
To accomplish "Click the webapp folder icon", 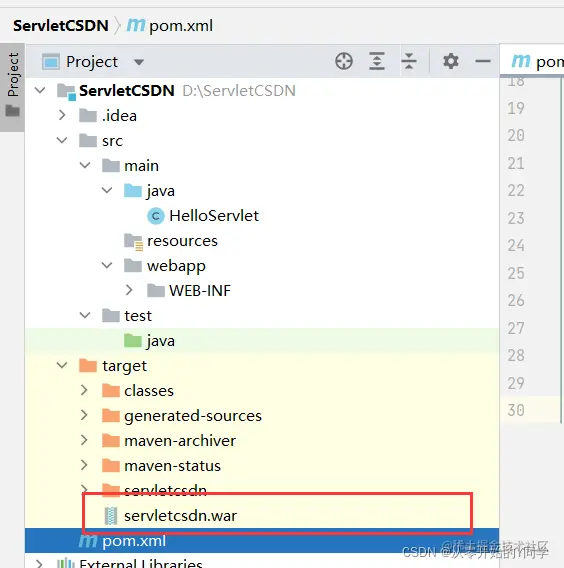I will tap(133, 266).
